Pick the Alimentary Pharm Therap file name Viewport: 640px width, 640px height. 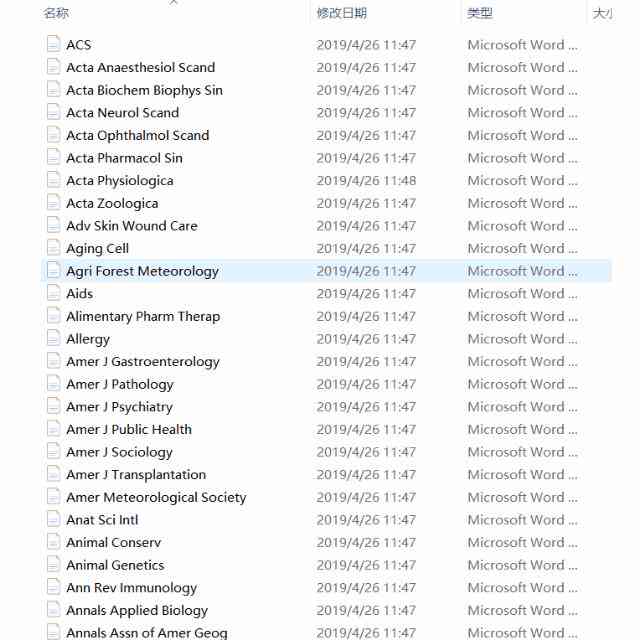(143, 316)
